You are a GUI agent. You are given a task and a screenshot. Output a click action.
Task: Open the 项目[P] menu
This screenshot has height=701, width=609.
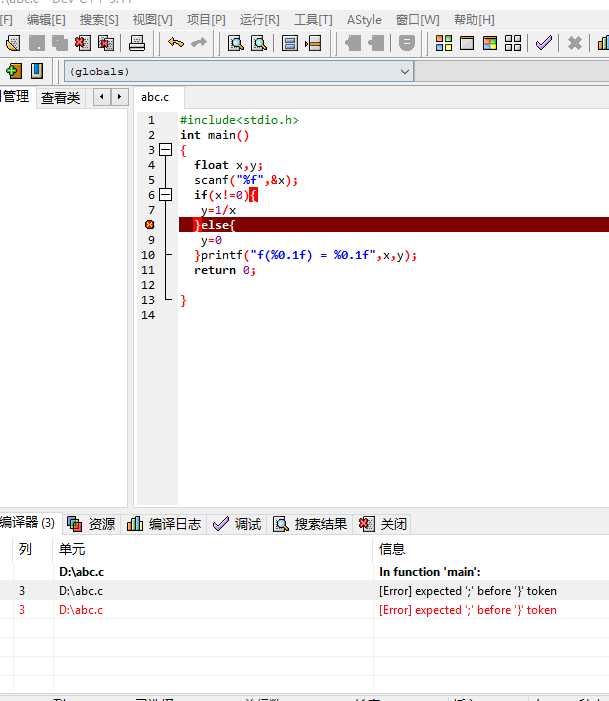coord(206,20)
